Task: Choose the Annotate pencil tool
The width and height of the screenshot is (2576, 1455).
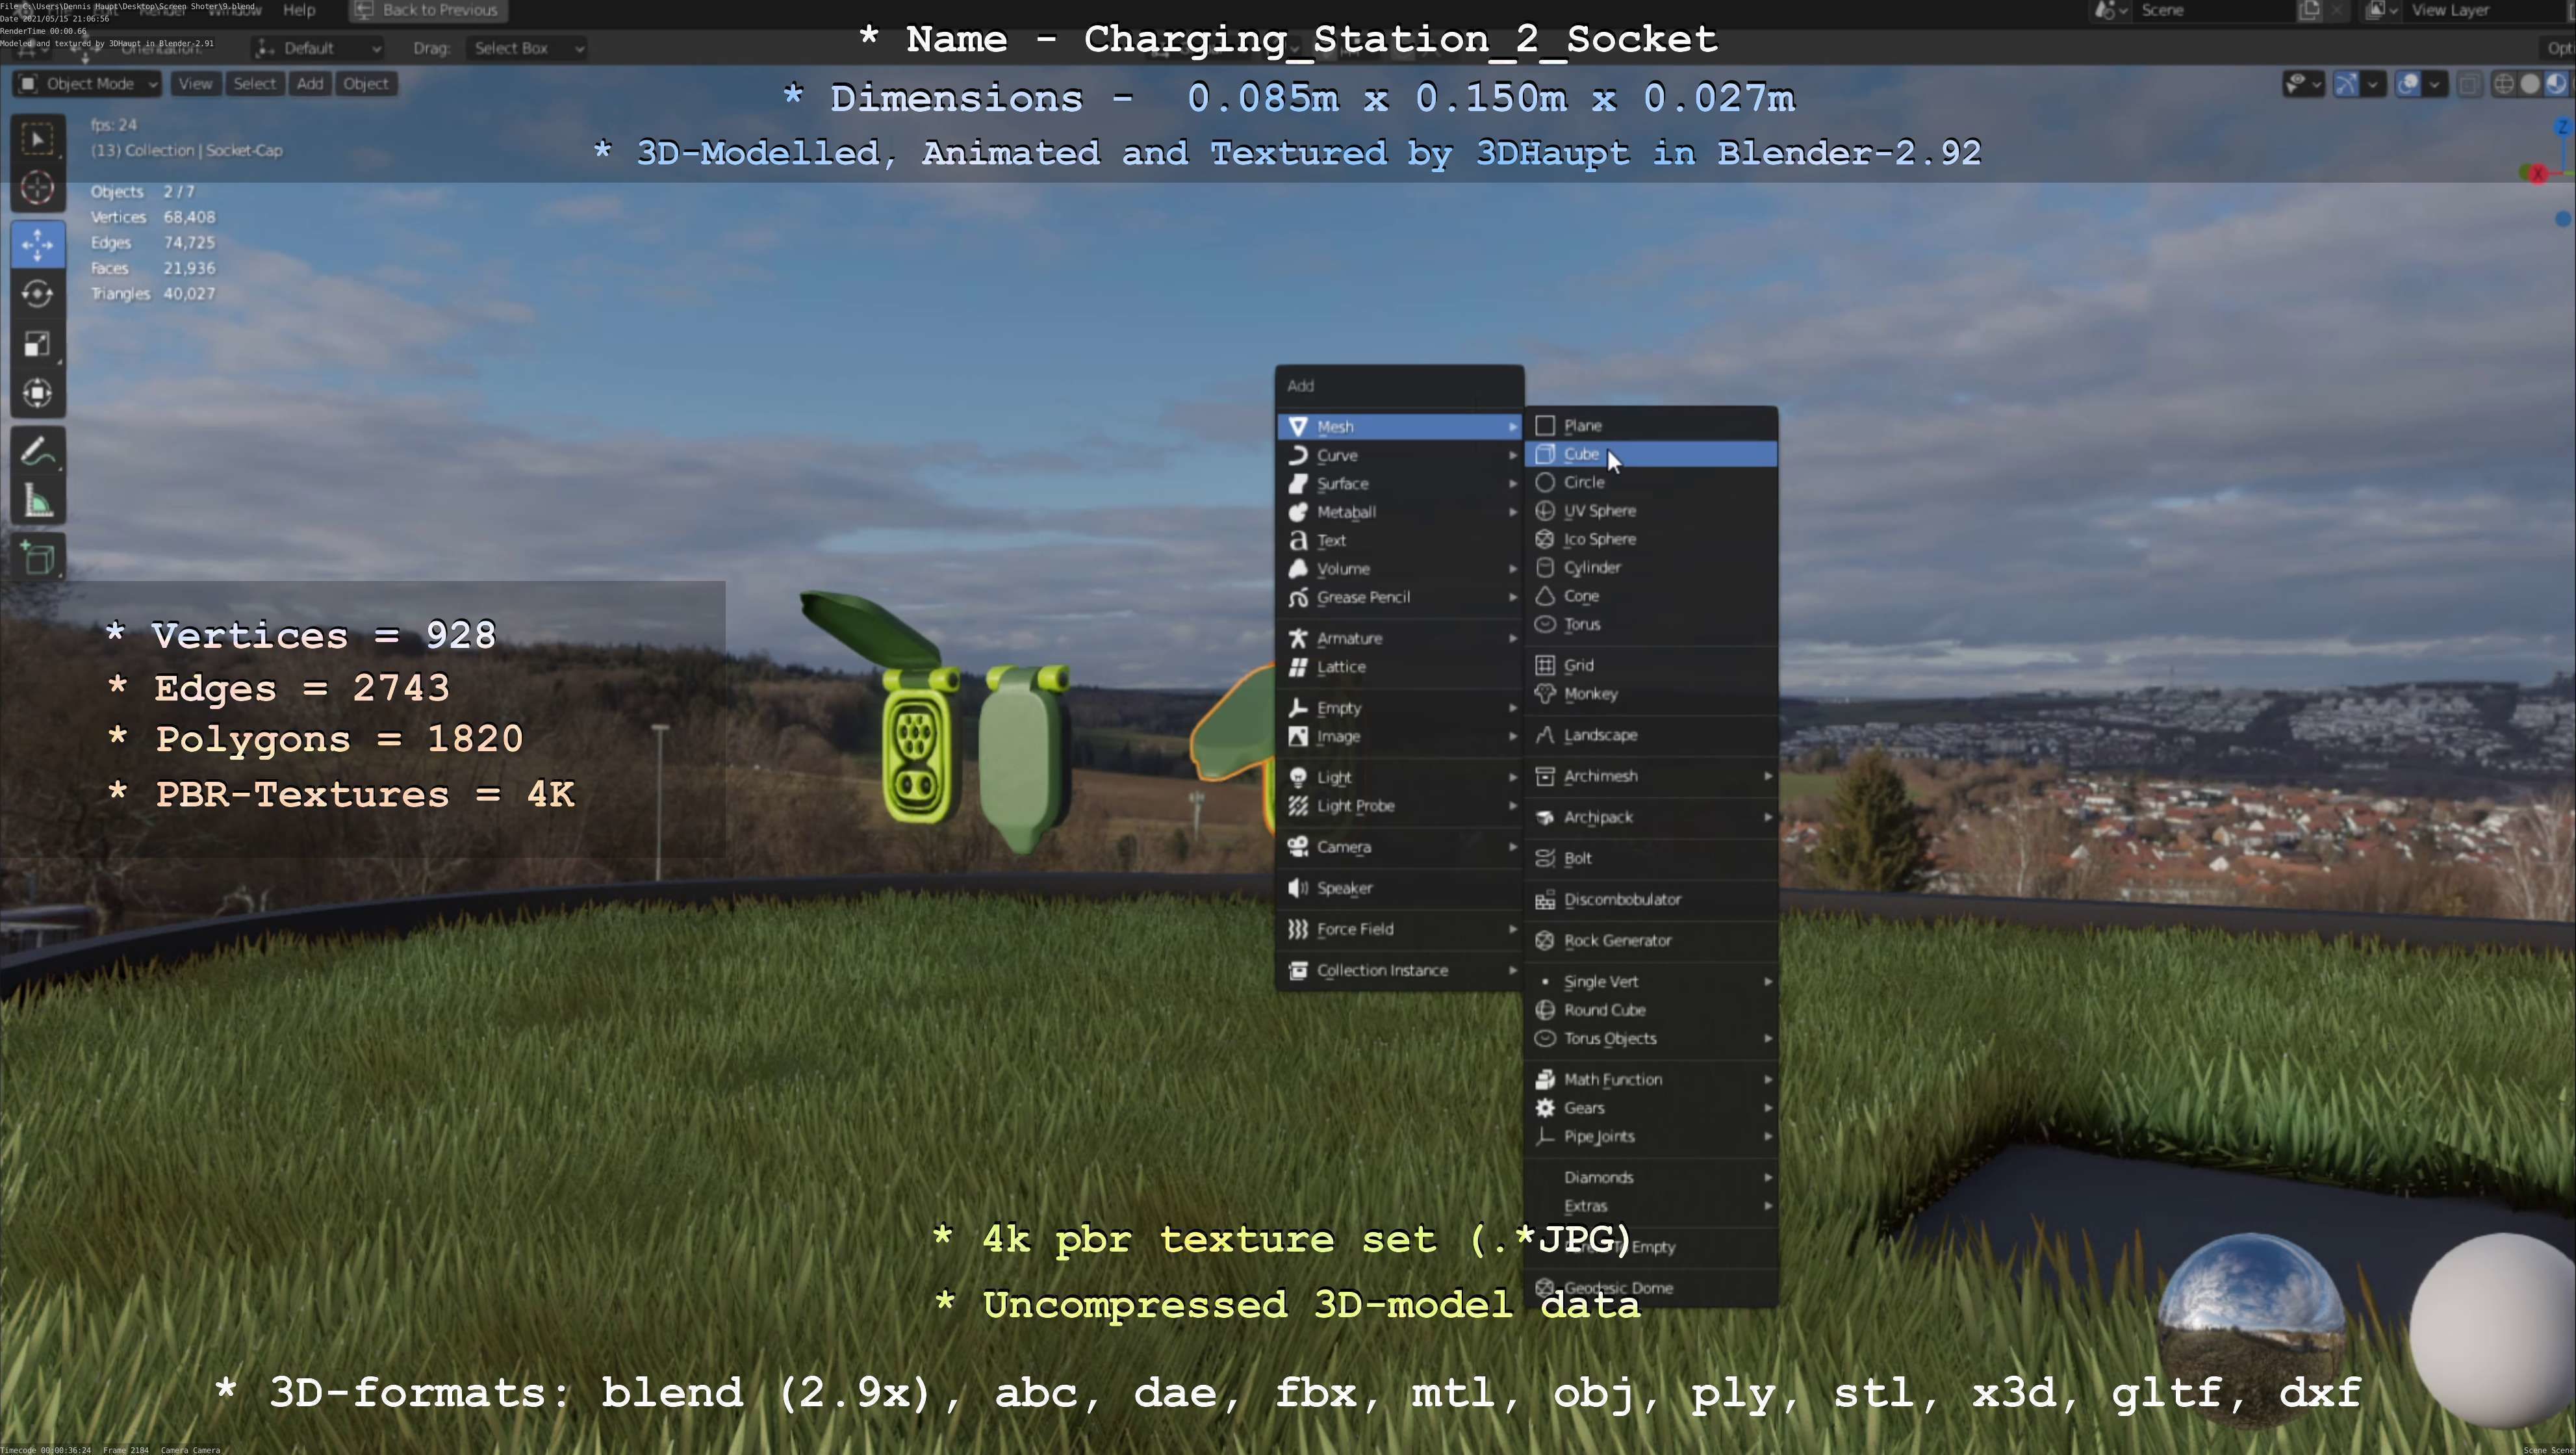Action: [37, 452]
